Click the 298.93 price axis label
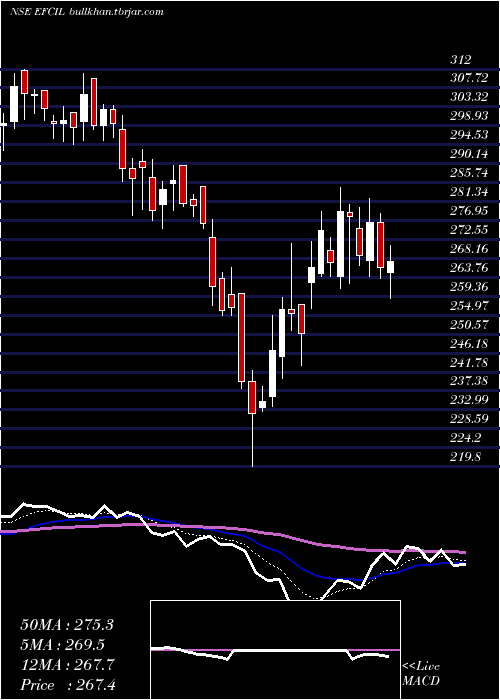Screen dimensions: 500x700 click(470, 116)
